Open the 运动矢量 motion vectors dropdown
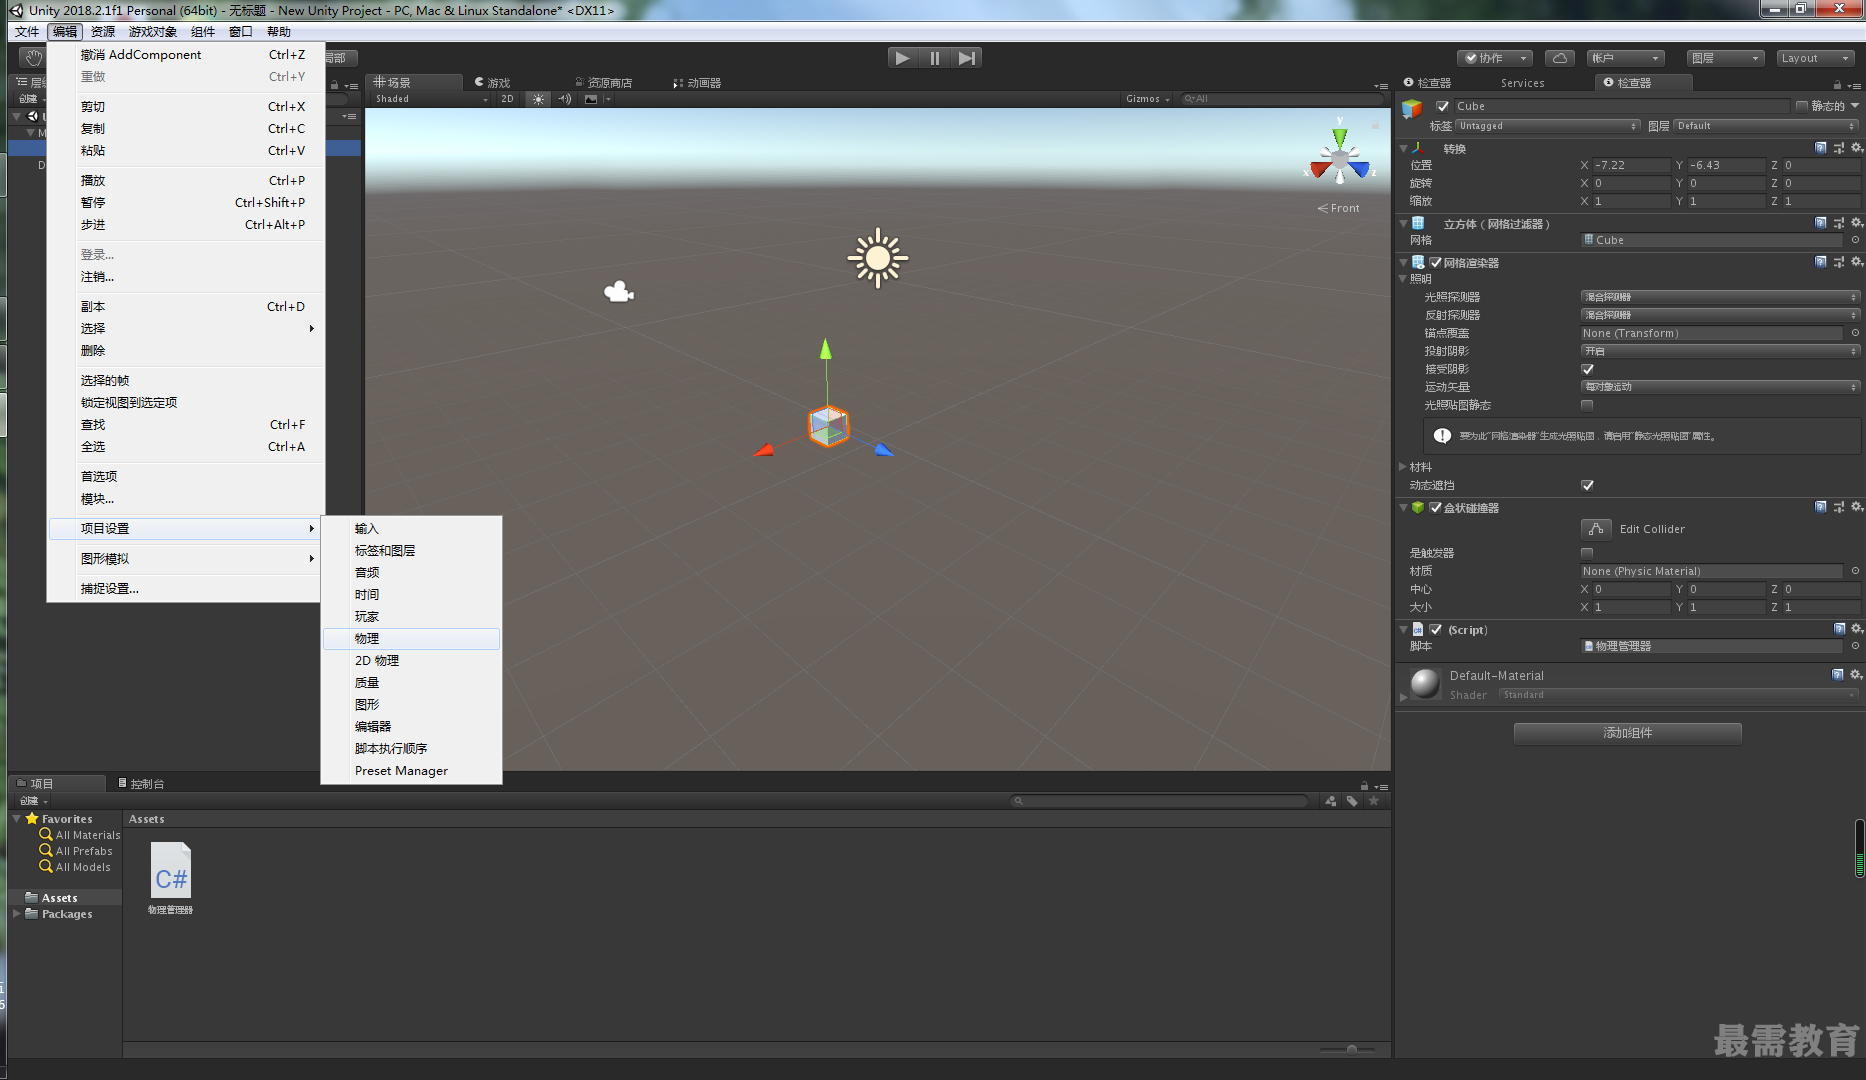This screenshot has width=1866, height=1080. point(1720,387)
